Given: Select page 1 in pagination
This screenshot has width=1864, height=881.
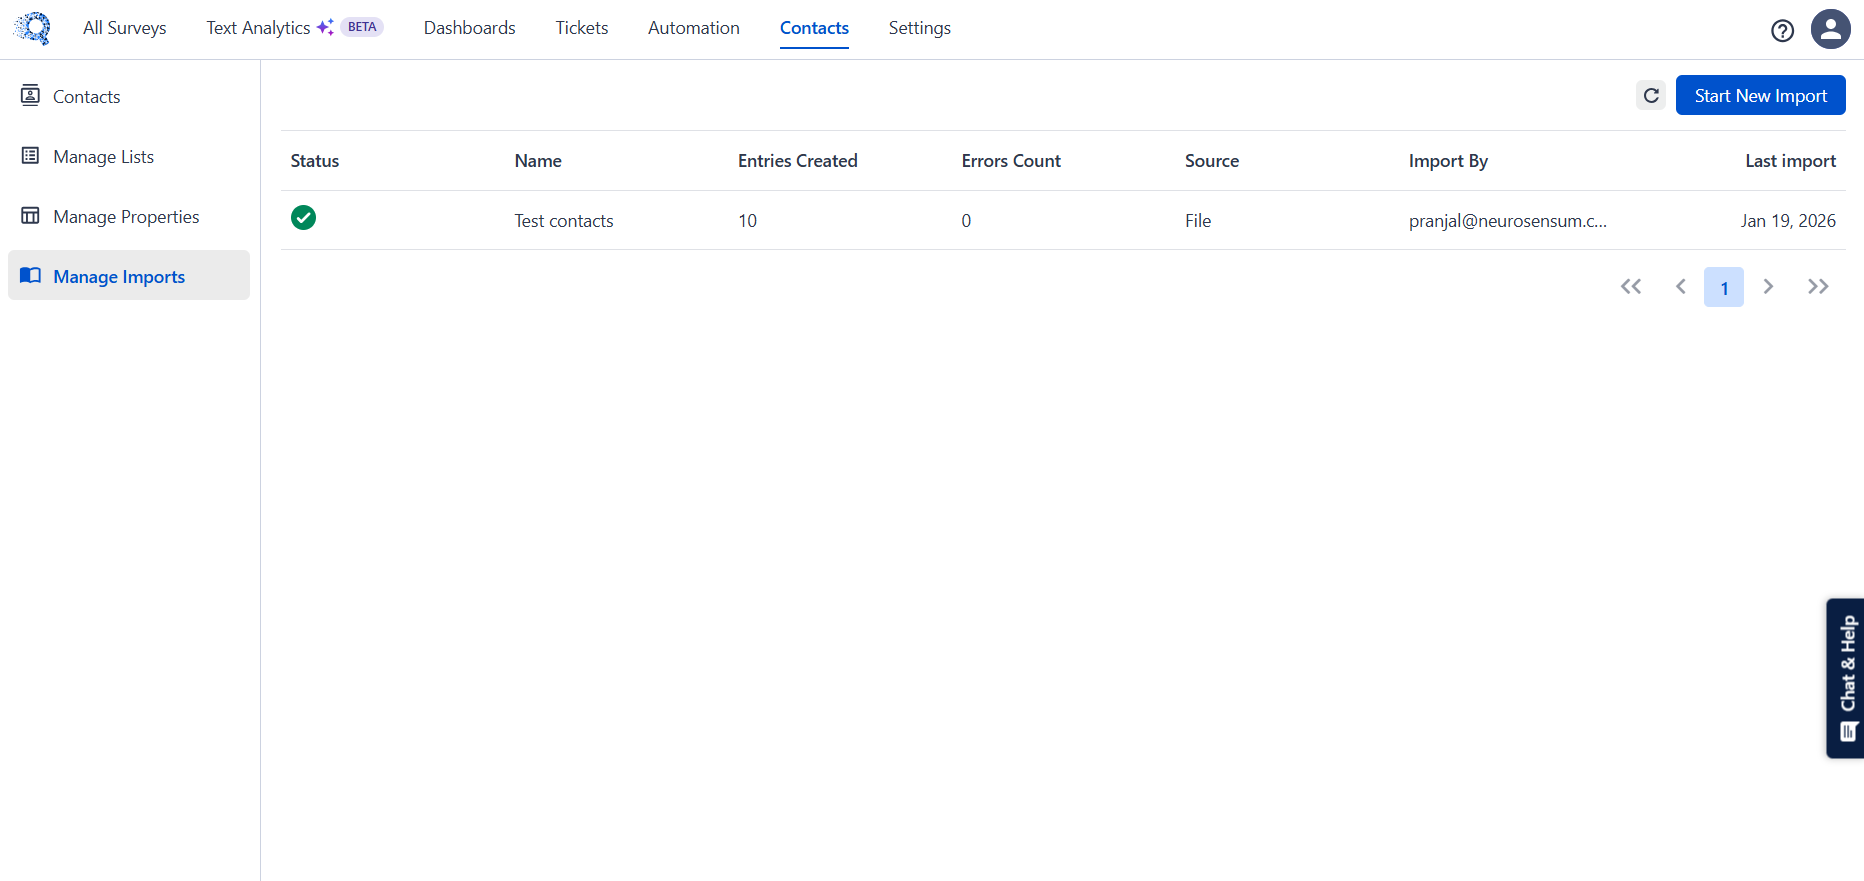Looking at the screenshot, I should [x=1724, y=288].
